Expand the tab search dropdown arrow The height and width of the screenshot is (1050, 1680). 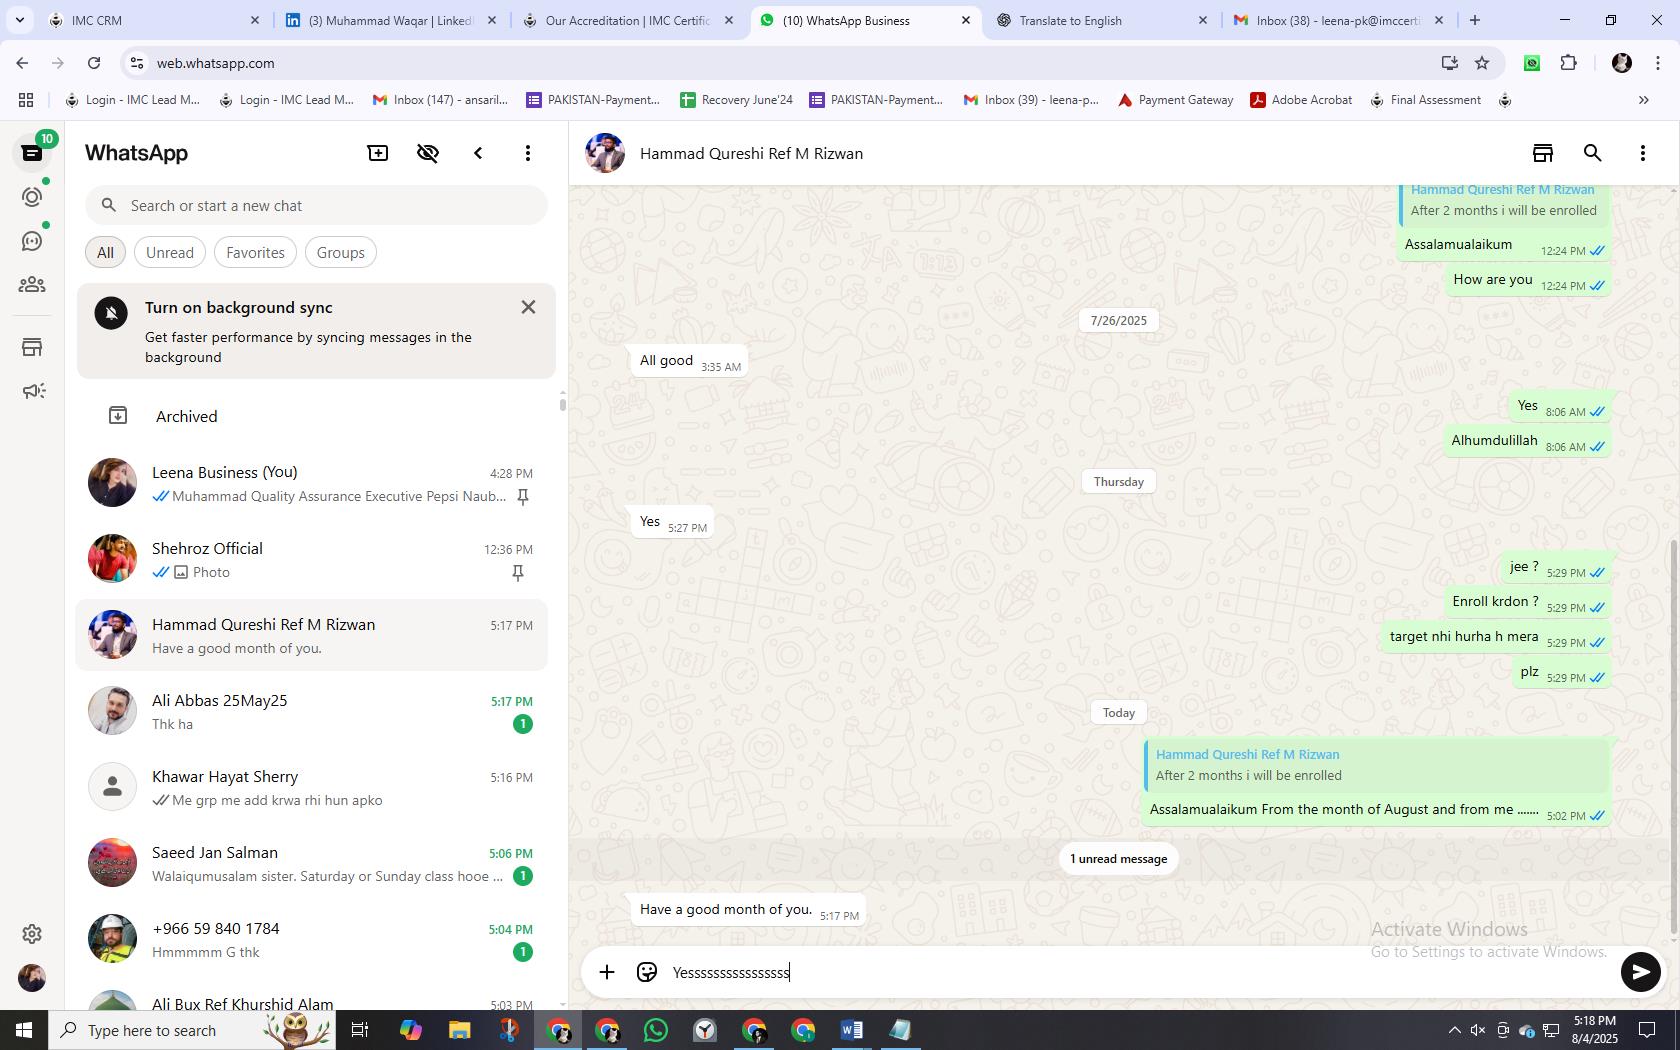[x=19, y=20]
